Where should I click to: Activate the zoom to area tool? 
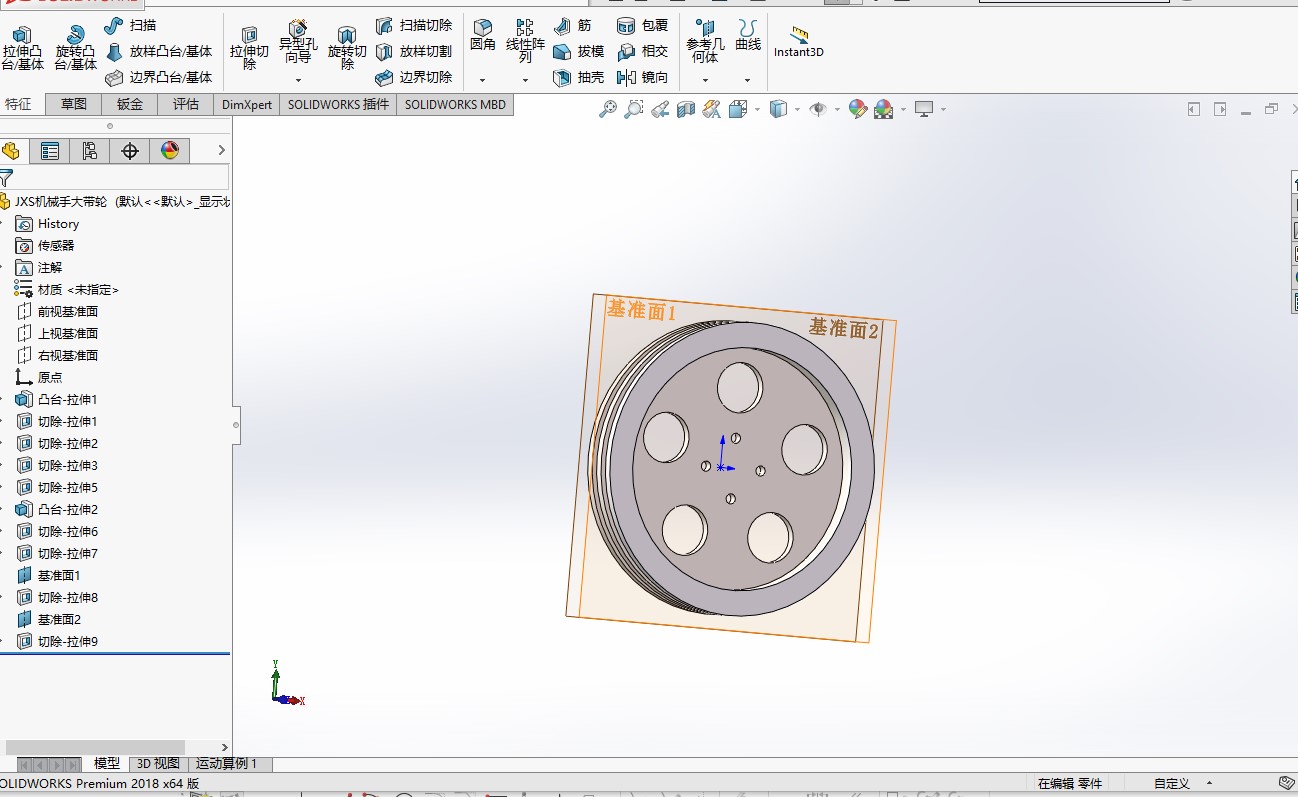pos(634,110)
